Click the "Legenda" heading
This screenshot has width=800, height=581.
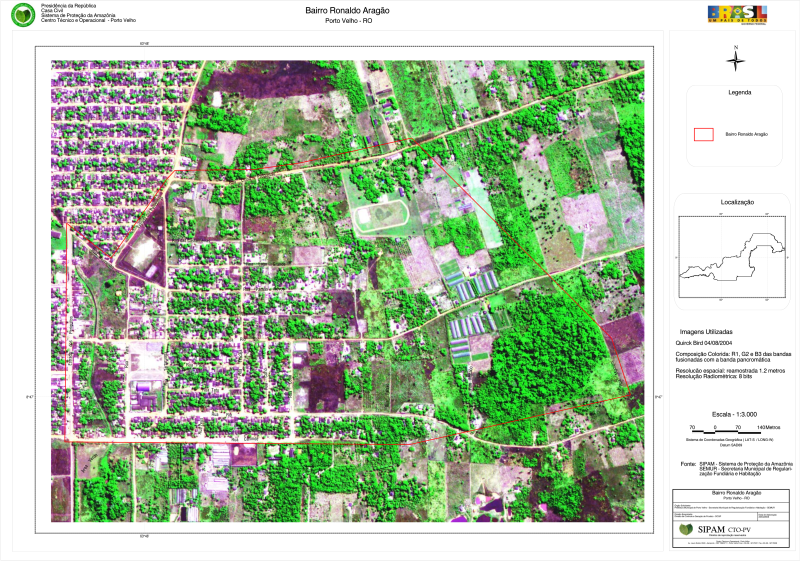pos(739,92)
